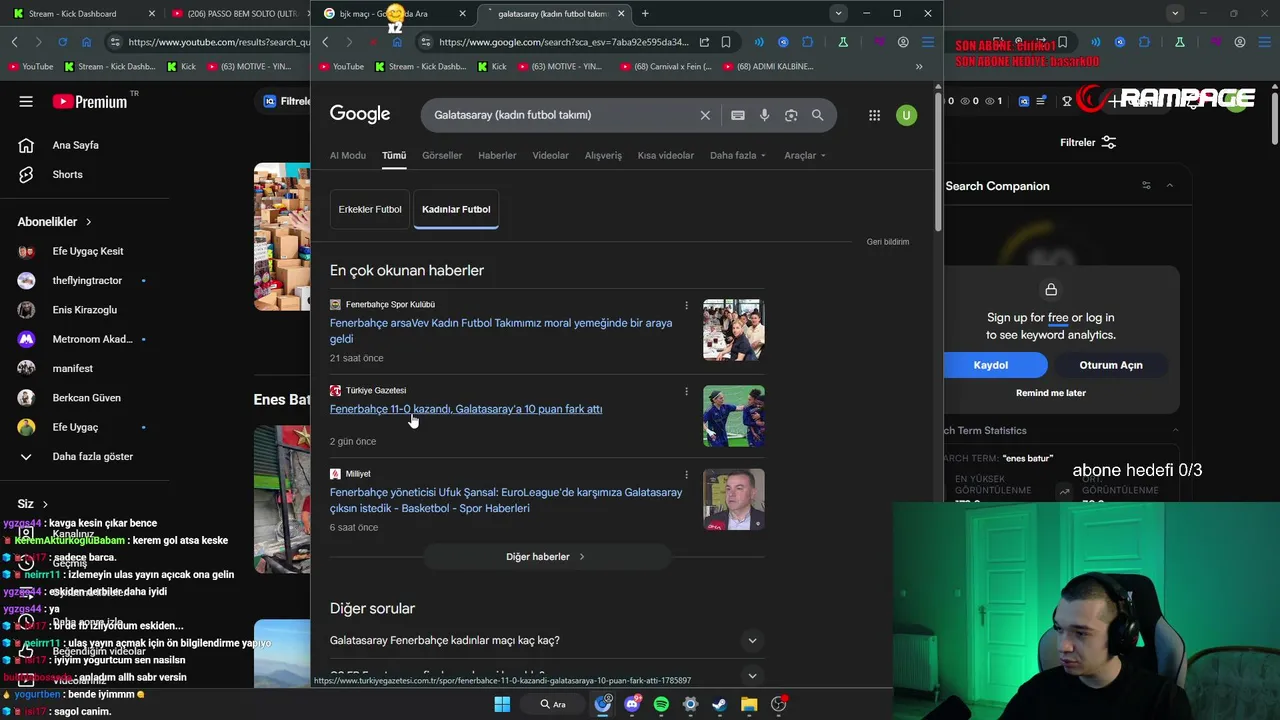Click home button in Google window toolbar
Screen dimensions: 1280x720
pos(397,42)
